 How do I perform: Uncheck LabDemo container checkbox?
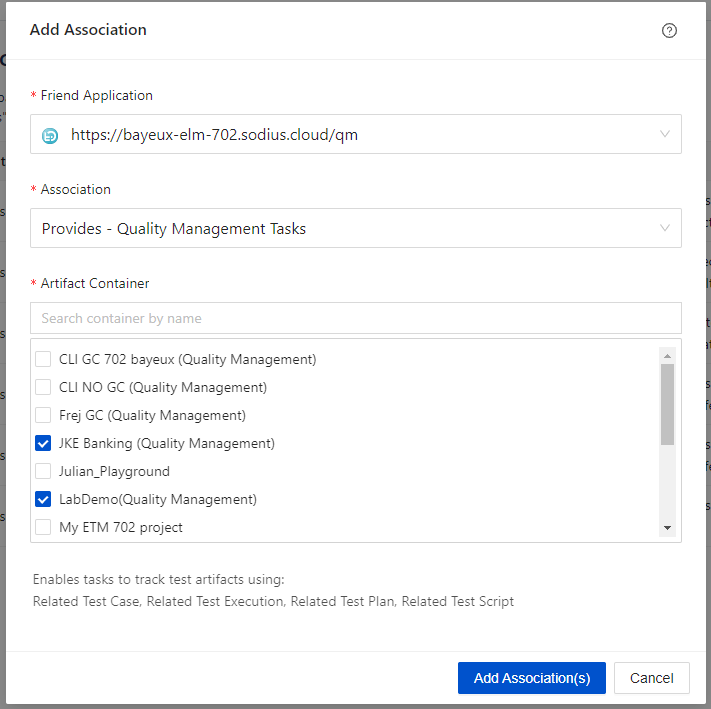[x=43, y=500]
